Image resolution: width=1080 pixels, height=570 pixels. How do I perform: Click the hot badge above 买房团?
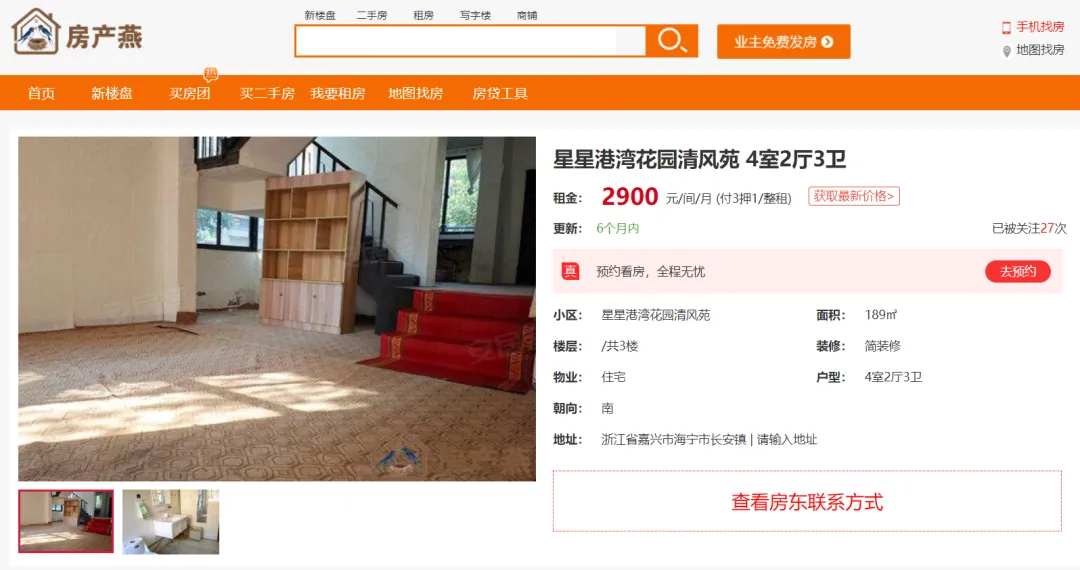tap(211, 74)
